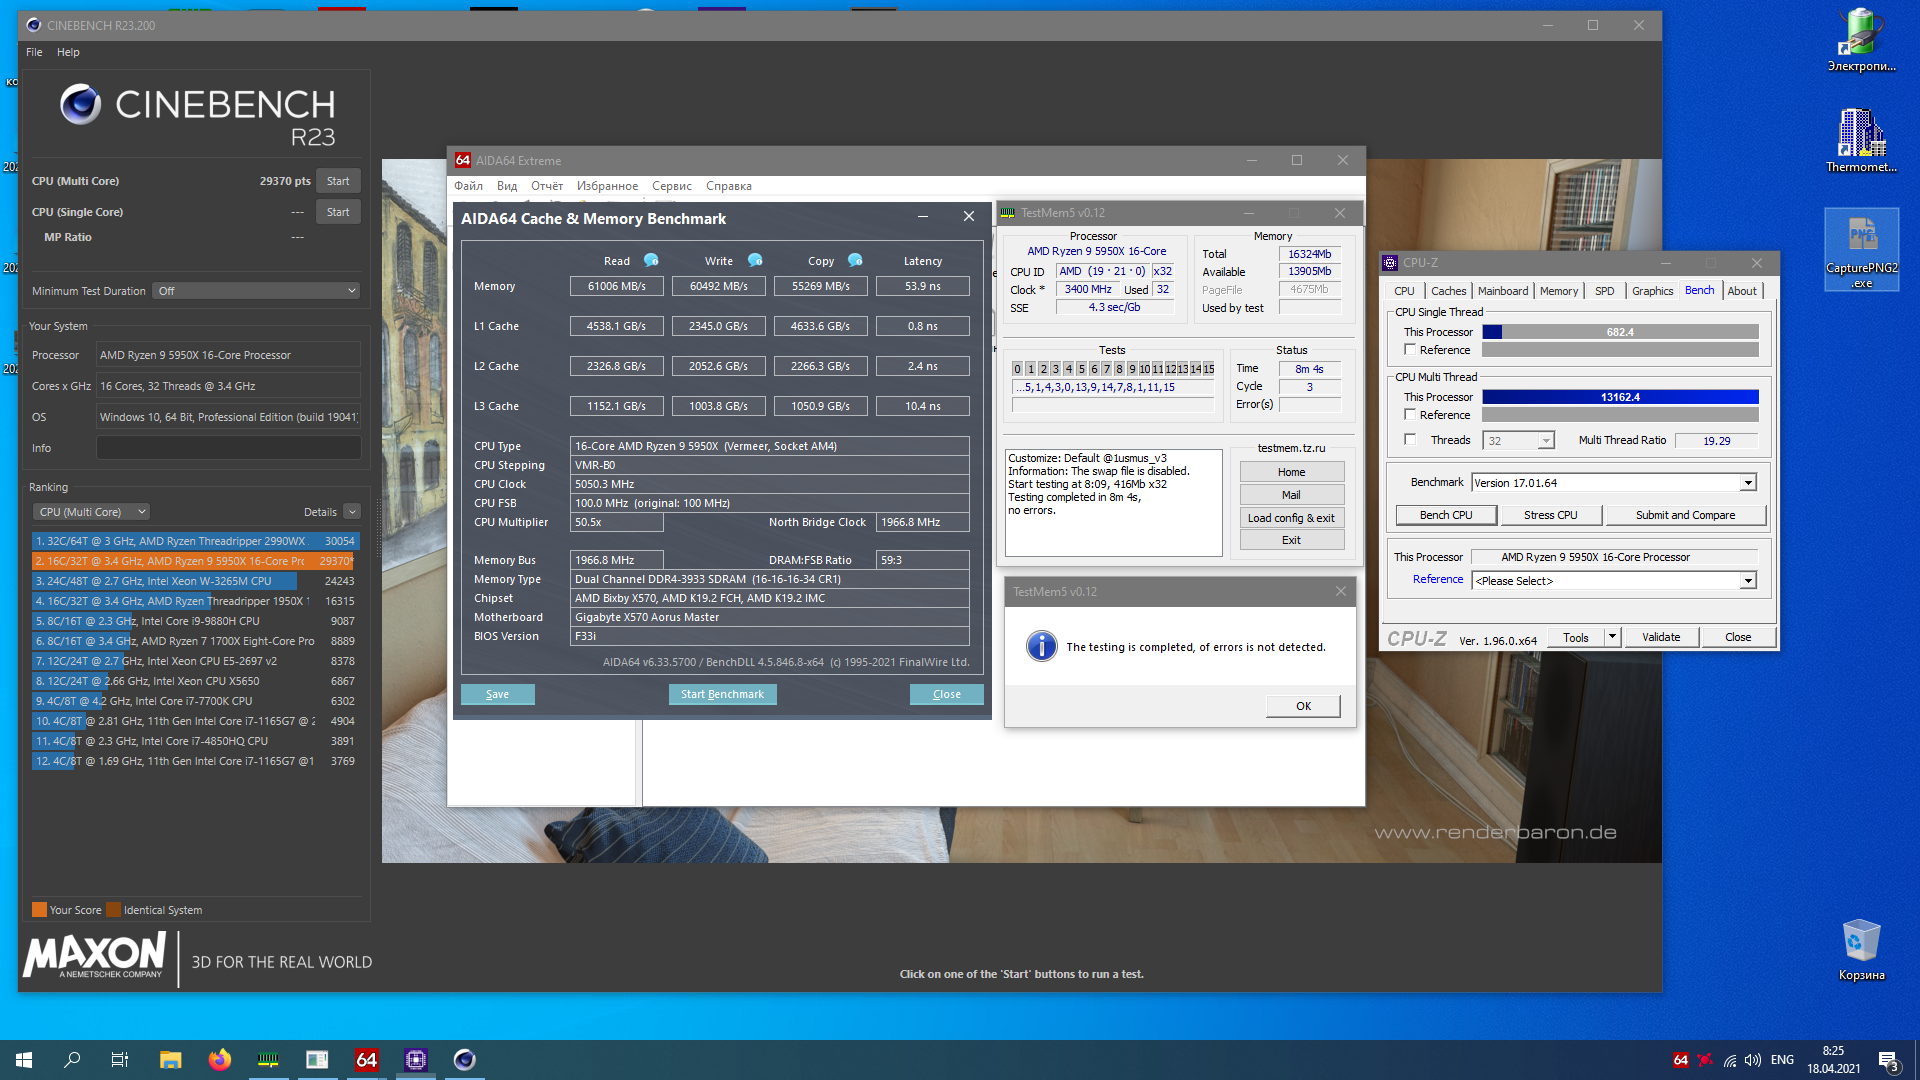The width and height of the screenshot is (1920, 1080).
Task: Enable Single Thread Reference checkbox
Action: [1410, 350]
